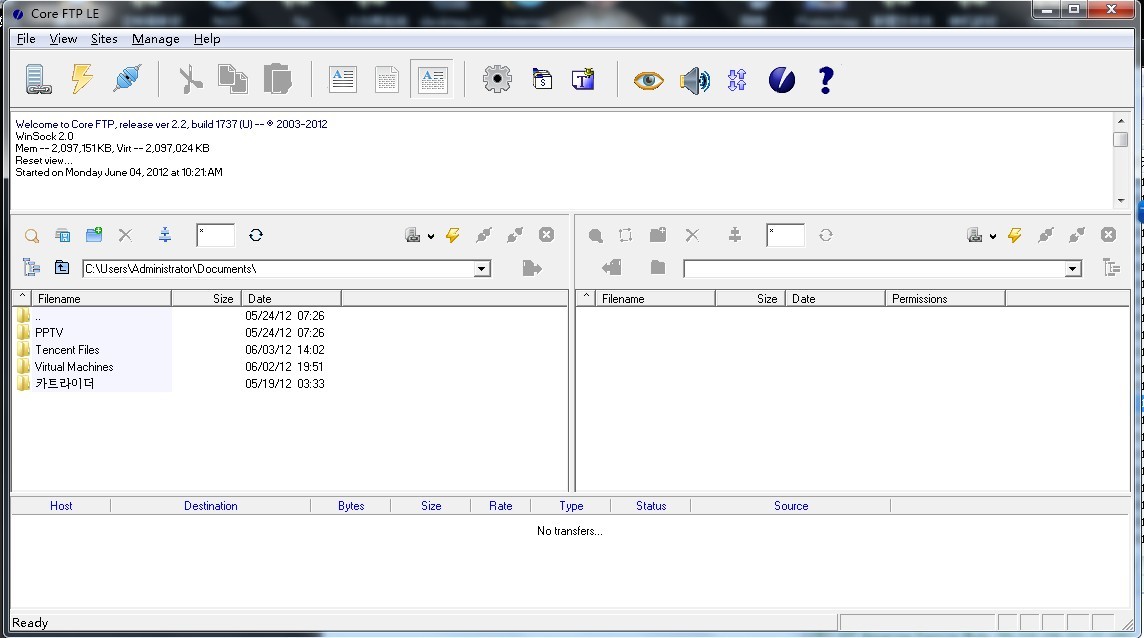Image resolution: width=1144 pixels, height=638 pixels.
Task: Open the Site Manager toolbar icon
Action: click(x=38, y=79)
